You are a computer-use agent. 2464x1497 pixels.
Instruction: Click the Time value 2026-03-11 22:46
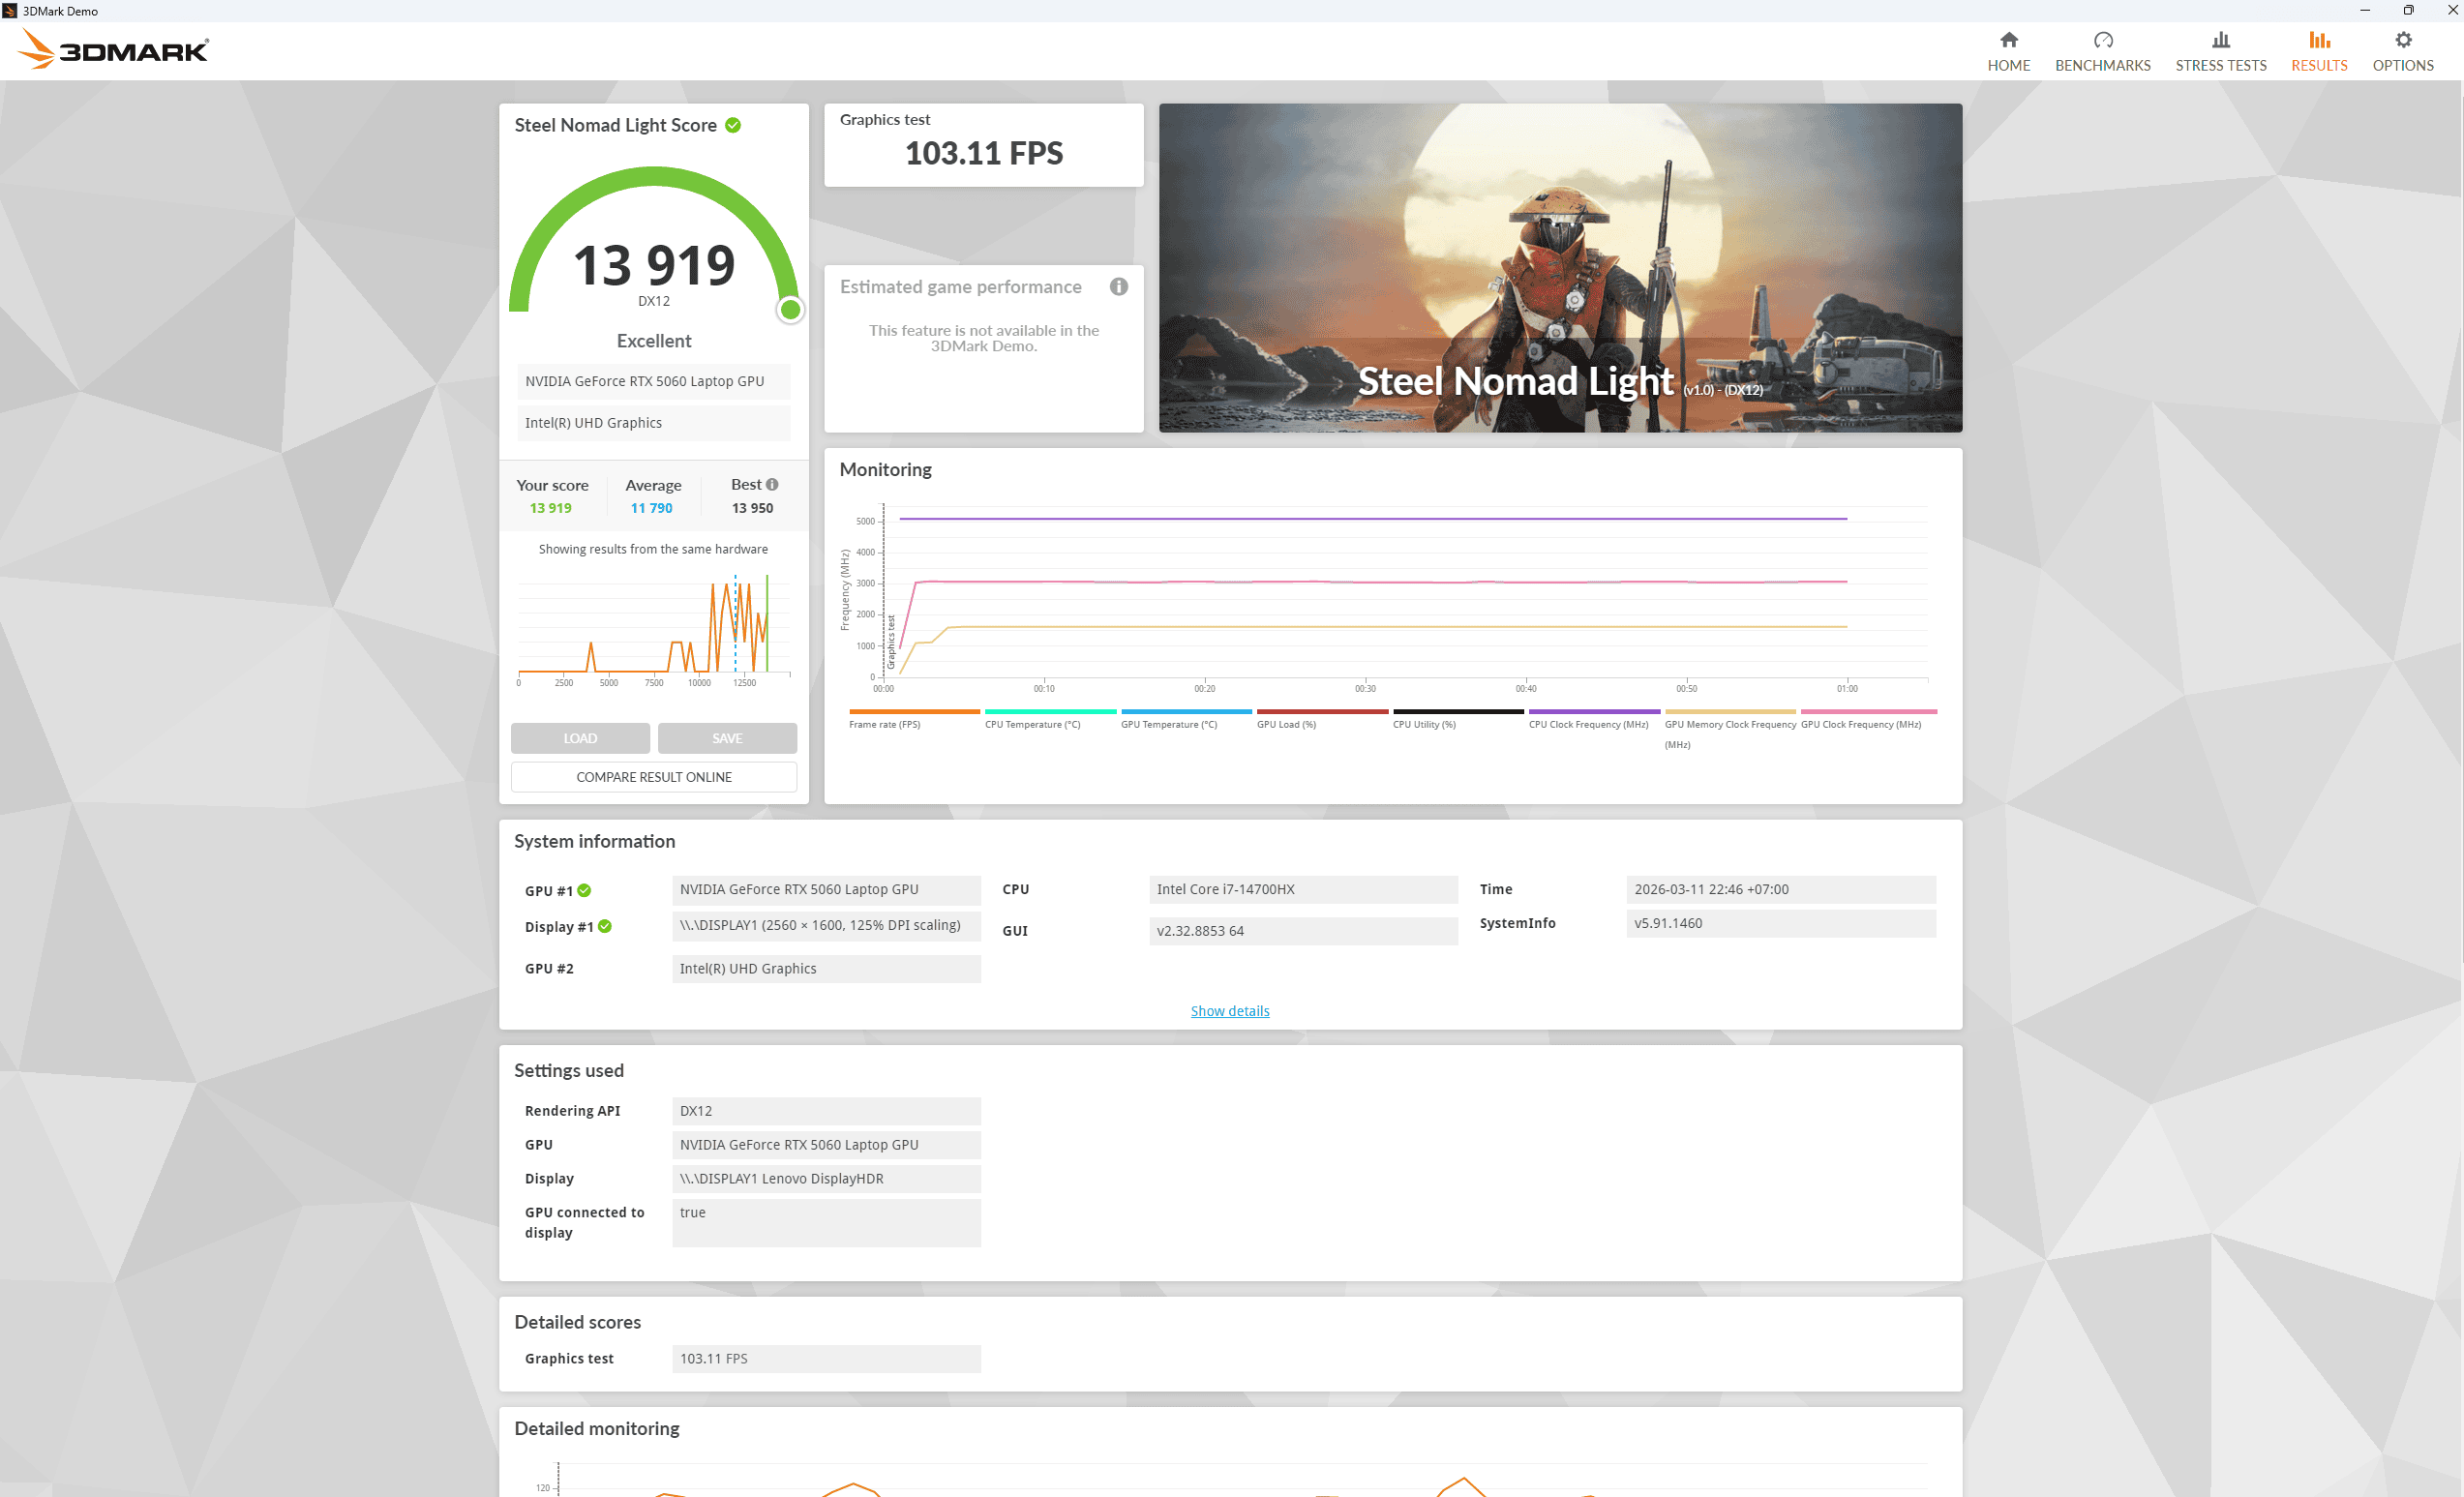click(x=1780, y=889)
